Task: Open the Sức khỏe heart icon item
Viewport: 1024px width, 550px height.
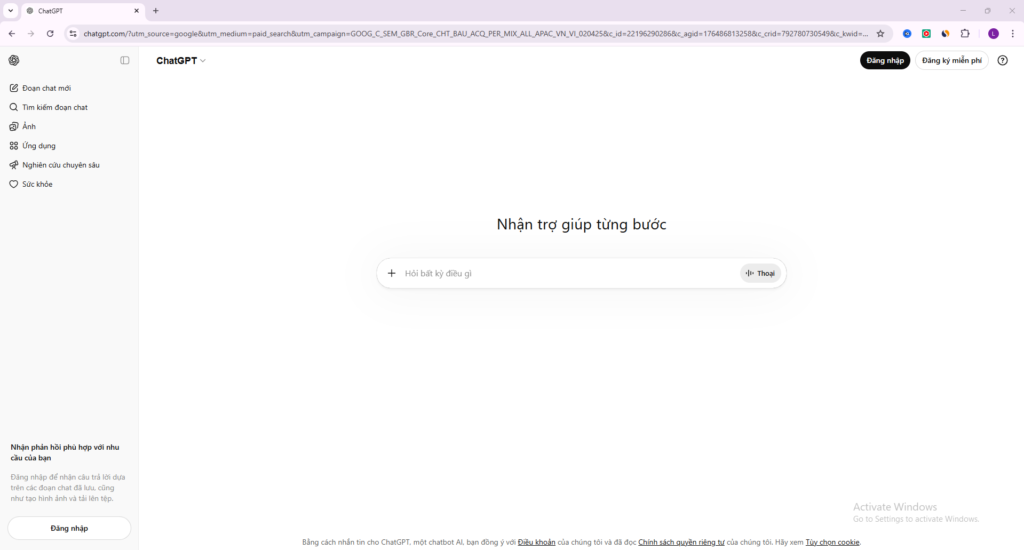Action: (14, 184)
